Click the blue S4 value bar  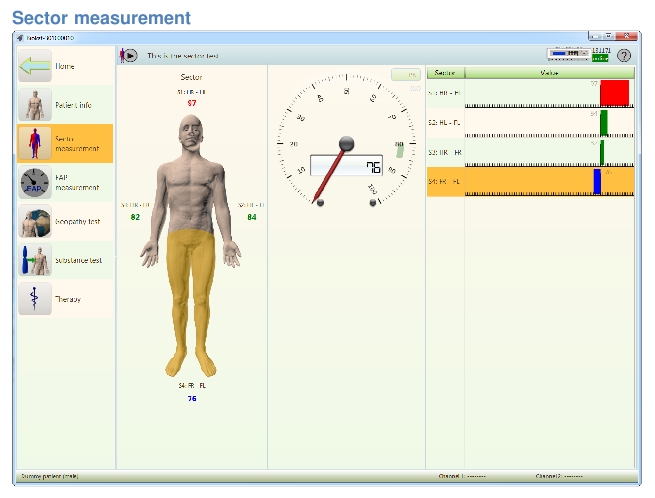coord(597,181)
